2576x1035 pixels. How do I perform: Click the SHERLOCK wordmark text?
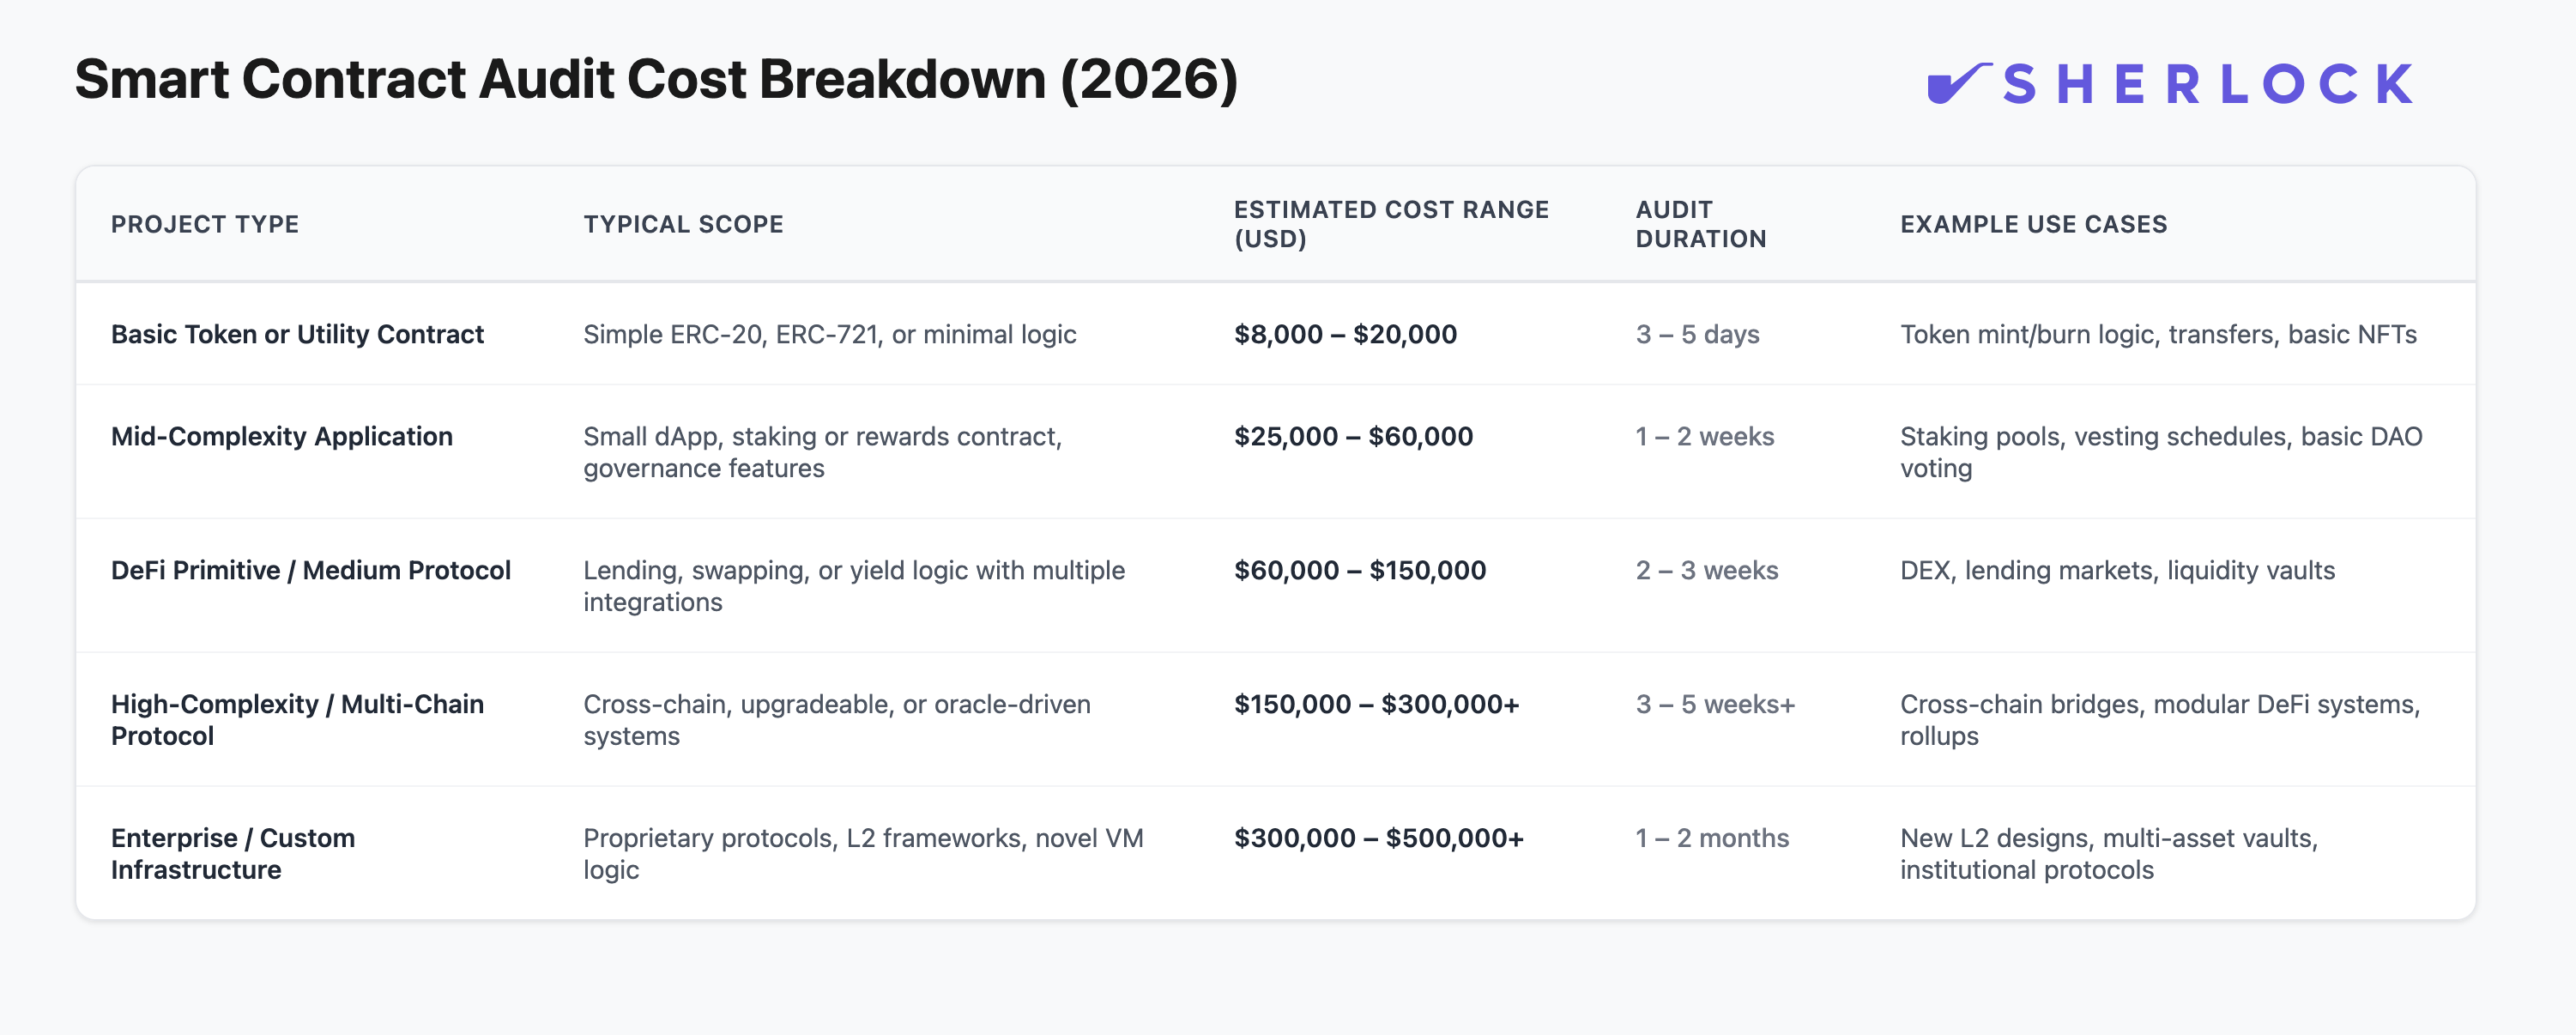click(2208, 84)
